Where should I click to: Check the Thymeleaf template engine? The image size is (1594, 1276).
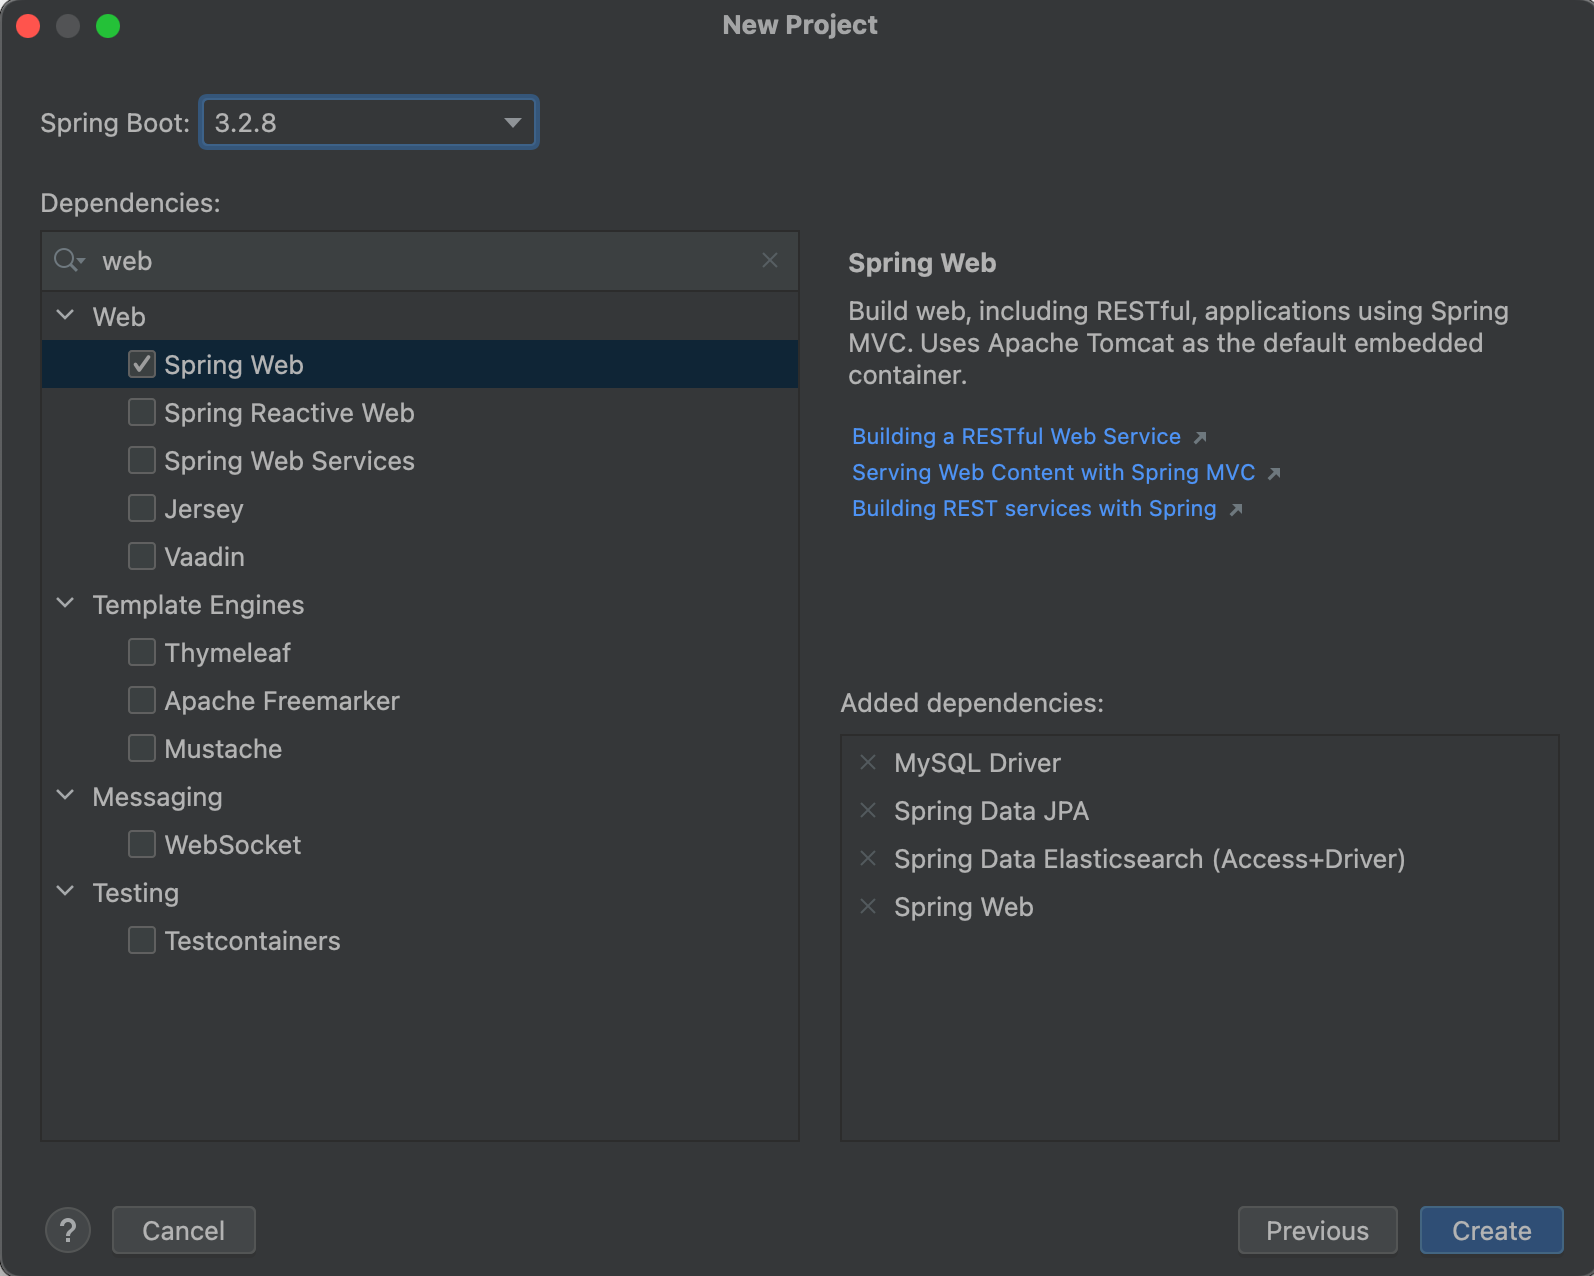[x=142, y=653]
